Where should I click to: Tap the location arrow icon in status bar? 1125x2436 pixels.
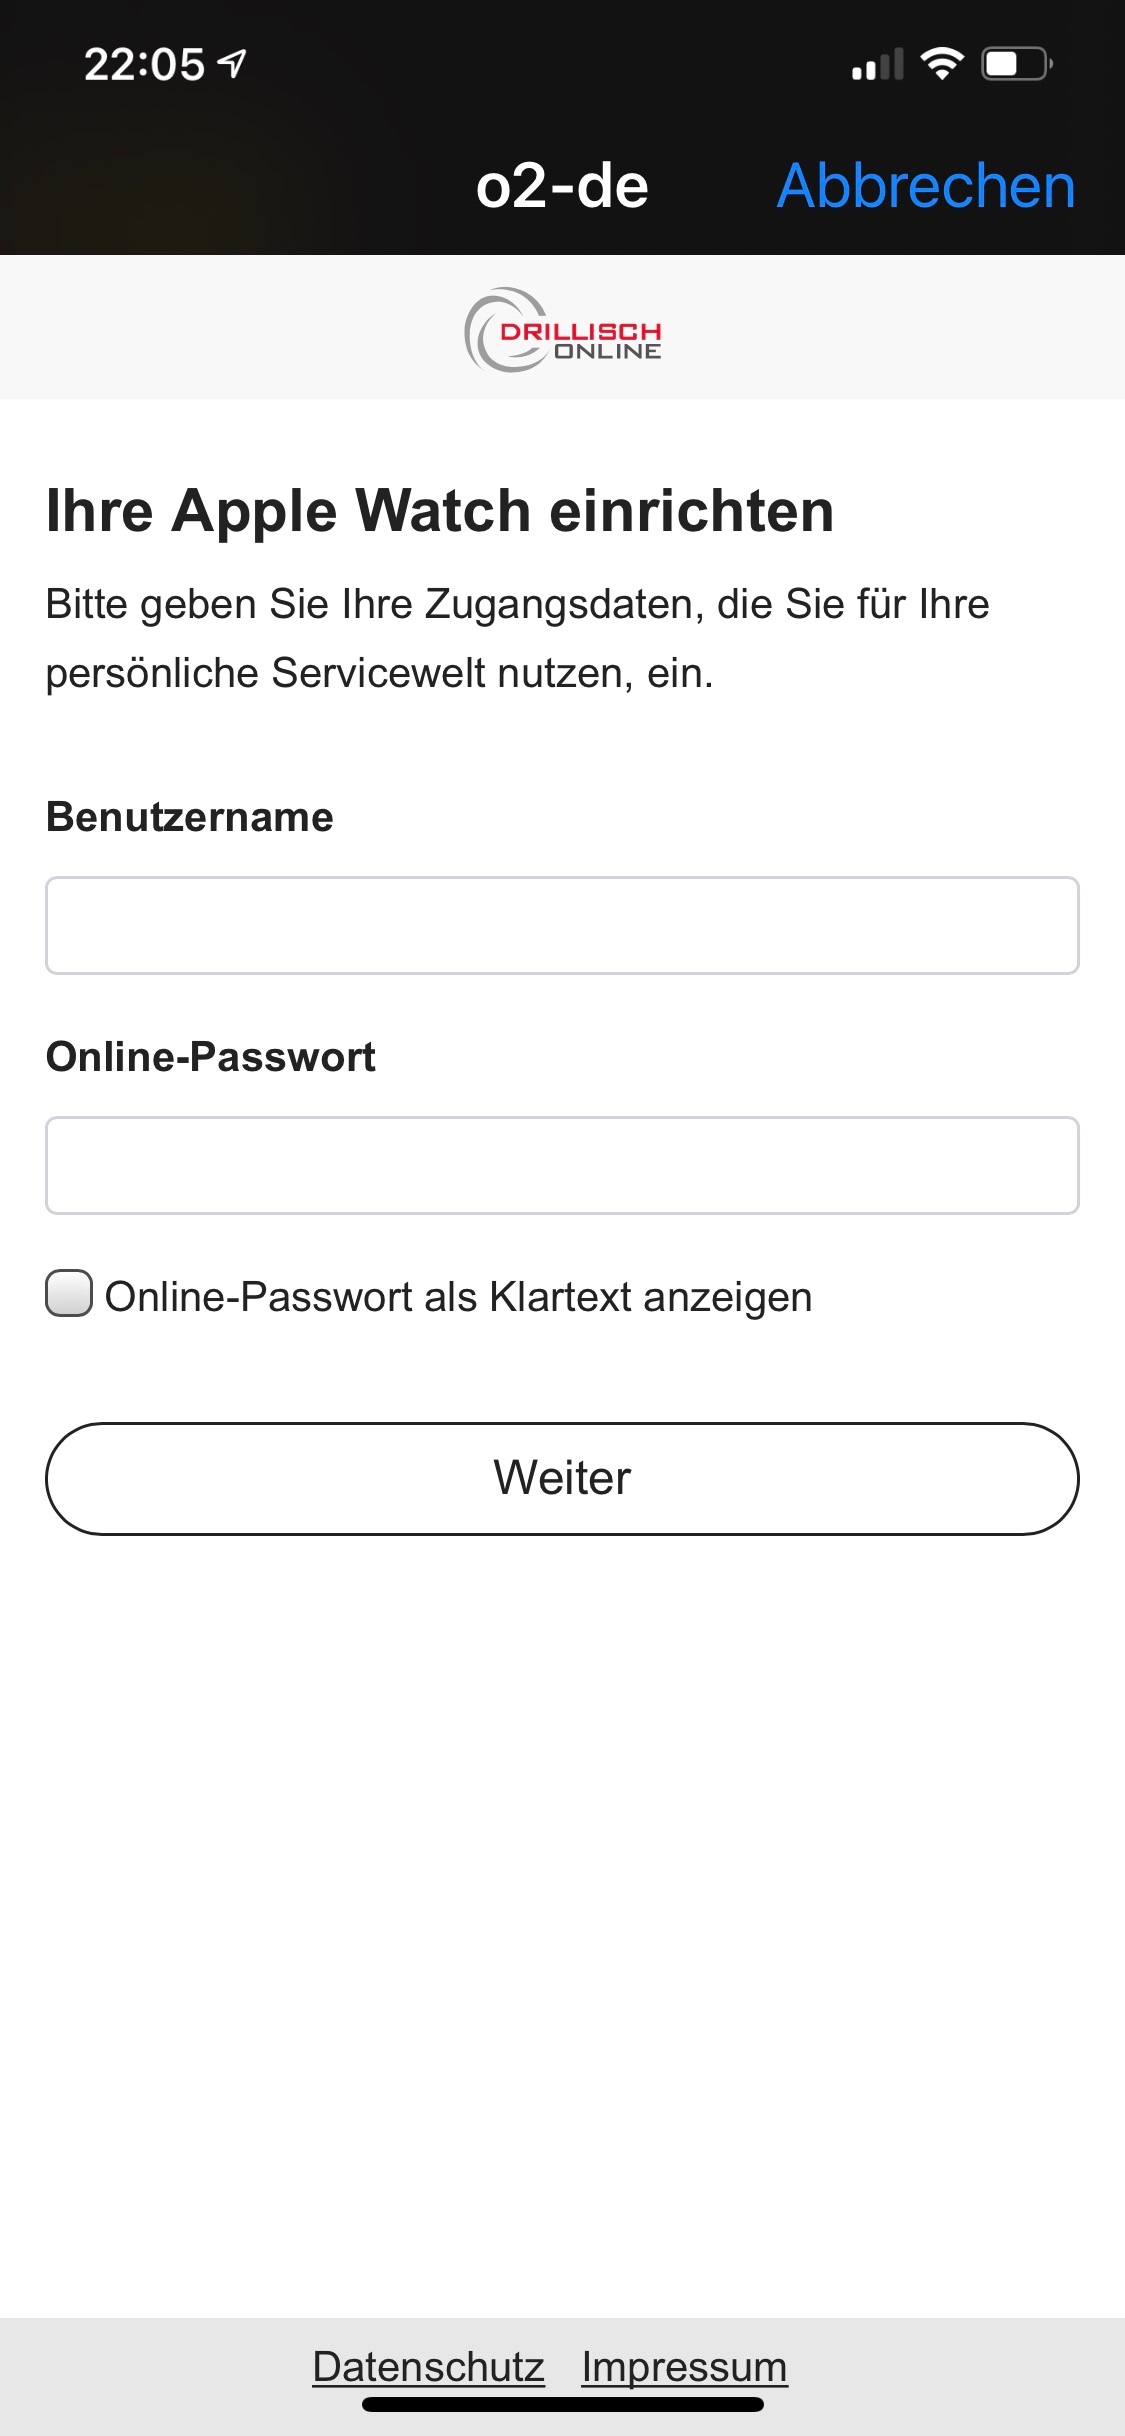click(232, 65)
